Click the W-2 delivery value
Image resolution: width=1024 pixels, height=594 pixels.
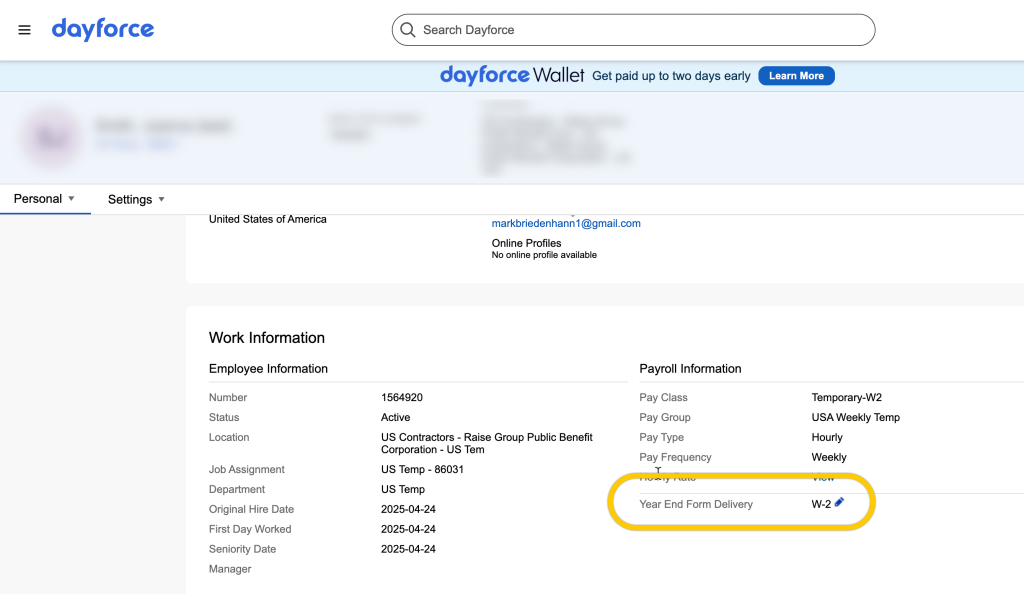click(x=821, y=504)
